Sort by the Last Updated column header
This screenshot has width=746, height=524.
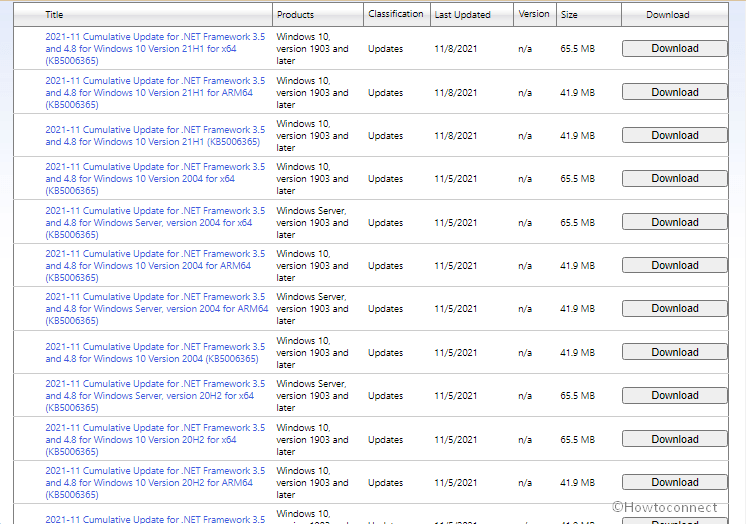(462, 15)
